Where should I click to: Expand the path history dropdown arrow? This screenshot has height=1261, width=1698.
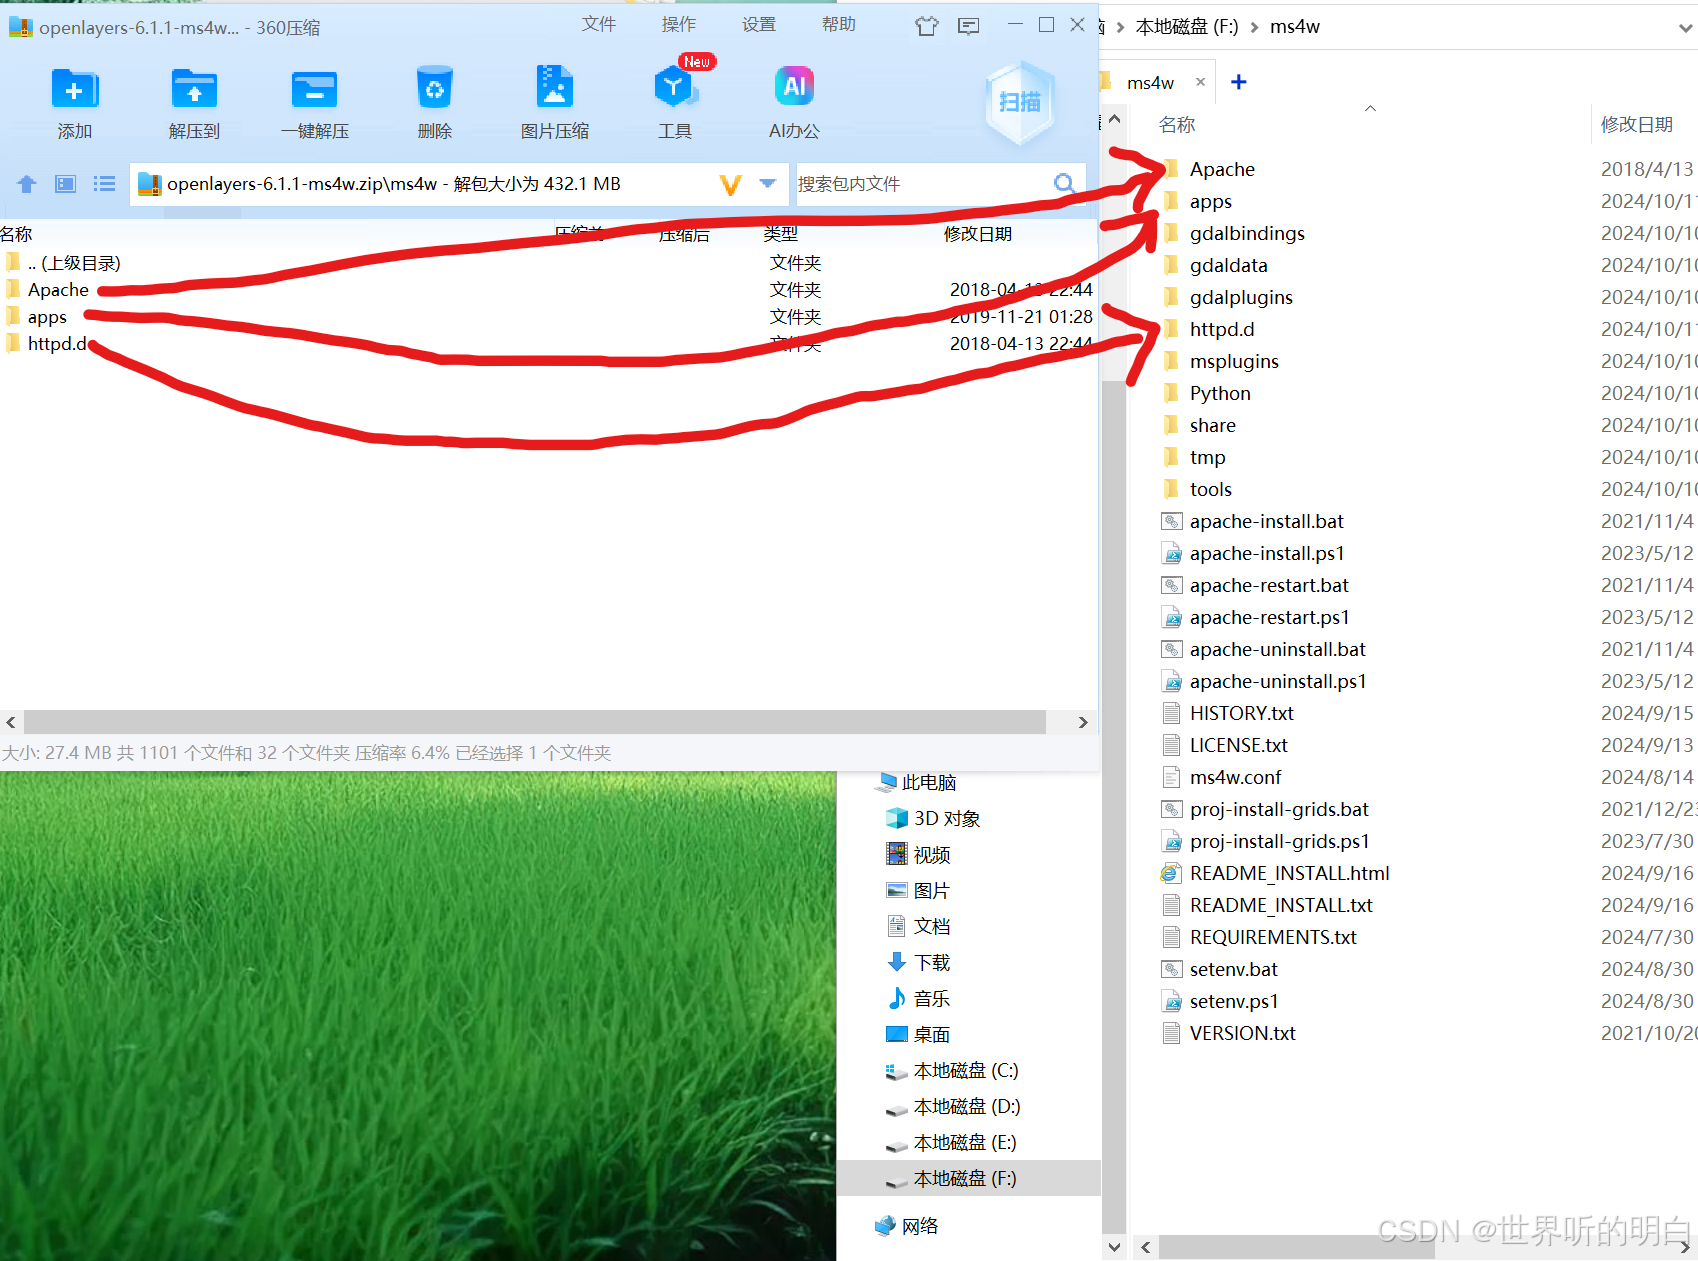767,184
